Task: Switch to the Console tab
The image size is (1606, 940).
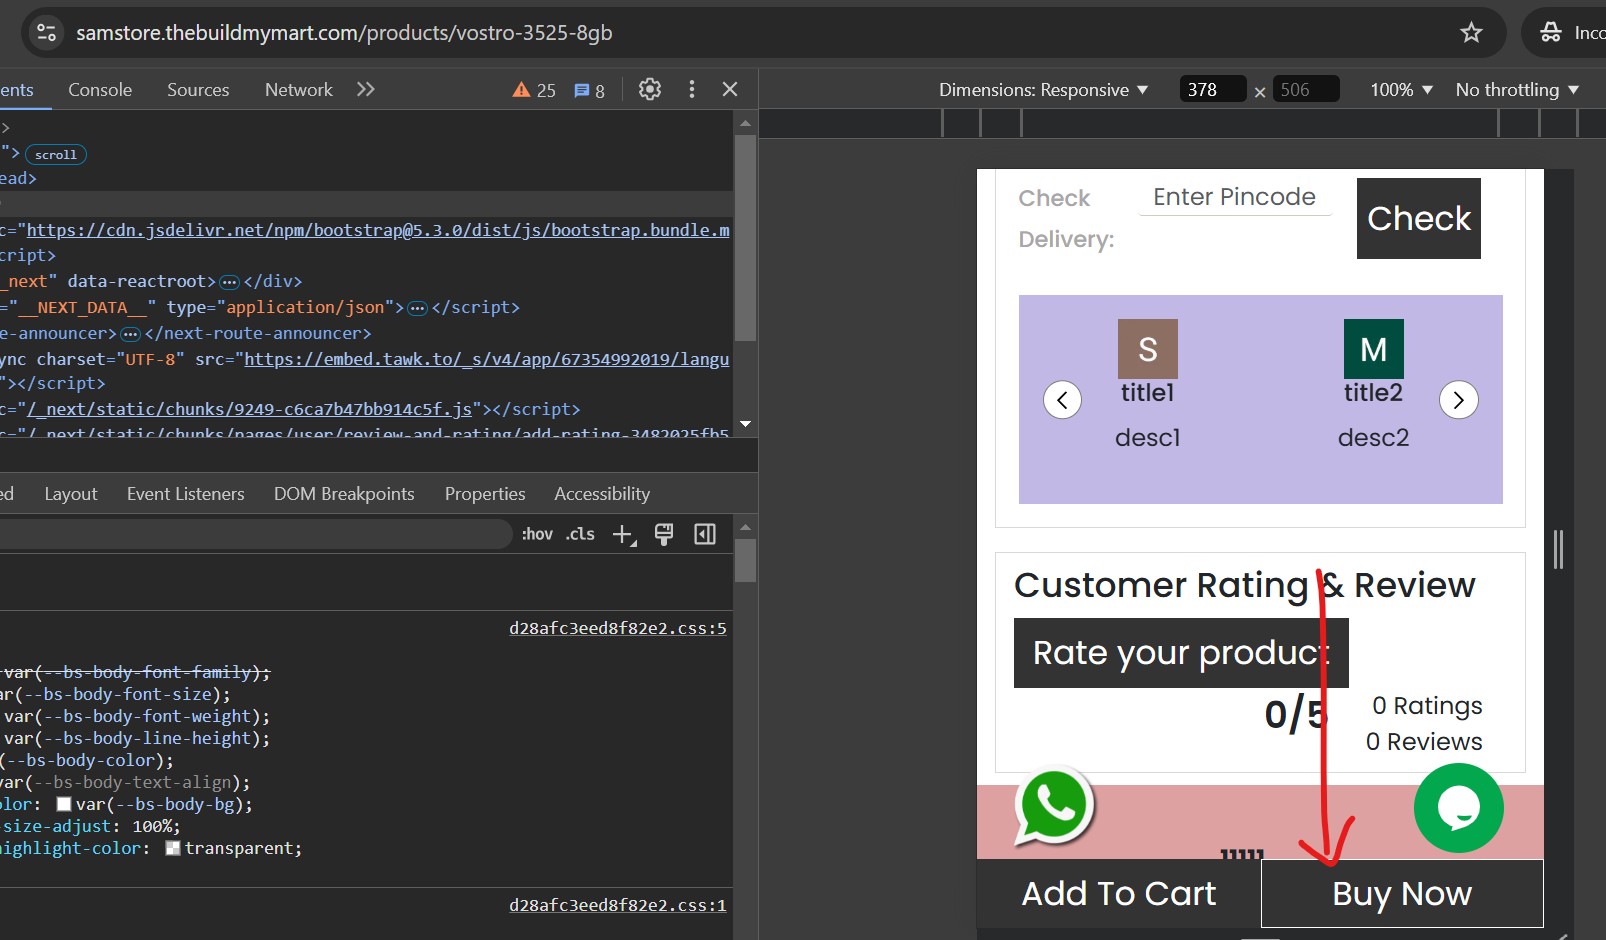Action: pyautogui.click(x=100, y=90)
